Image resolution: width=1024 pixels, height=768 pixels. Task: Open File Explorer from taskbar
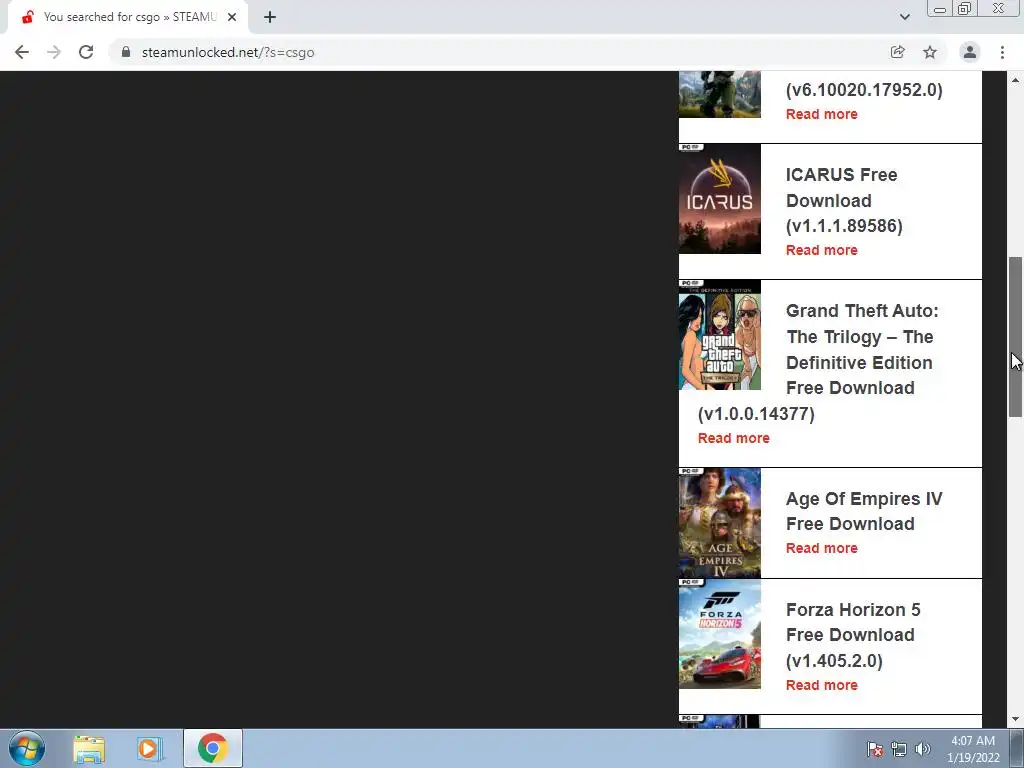point(89,748)
